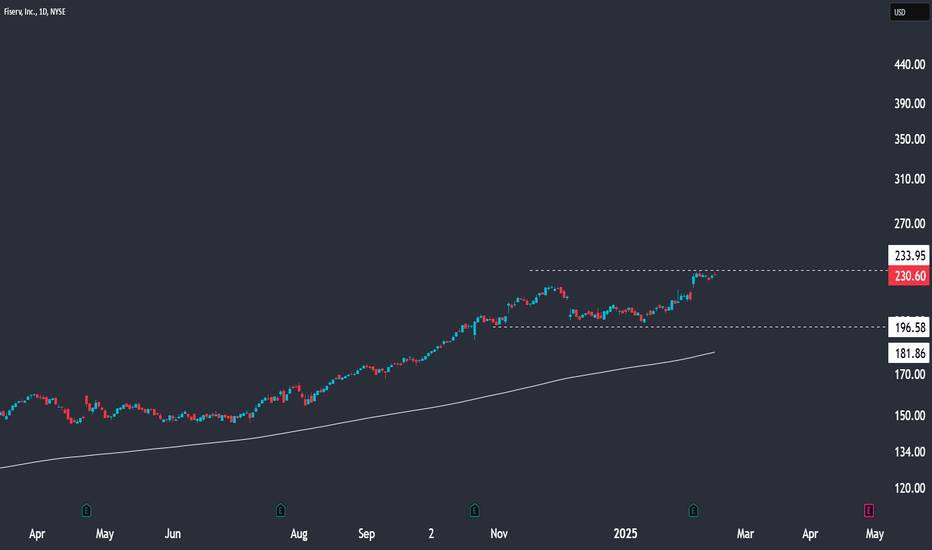Image resolution: width=932 pixels, height=550 pixels.
Task: Click the Aug label on time axis
Action: pyautogui.click(x=299, y=533)
